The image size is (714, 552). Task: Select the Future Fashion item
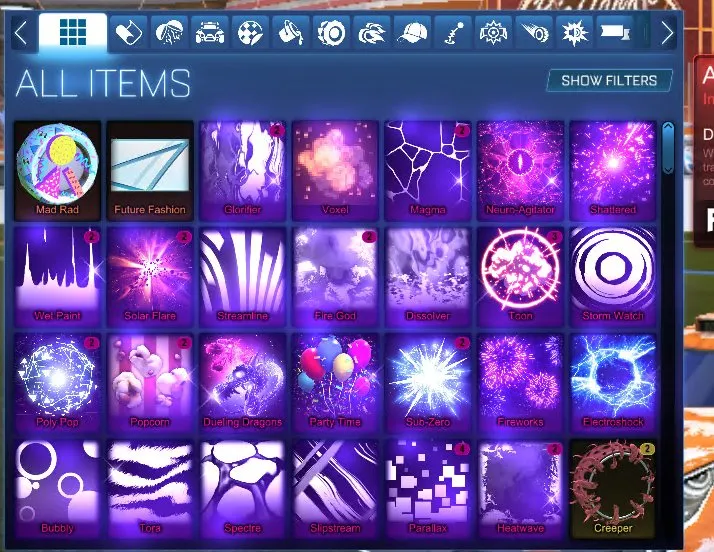tap(150, 171)
